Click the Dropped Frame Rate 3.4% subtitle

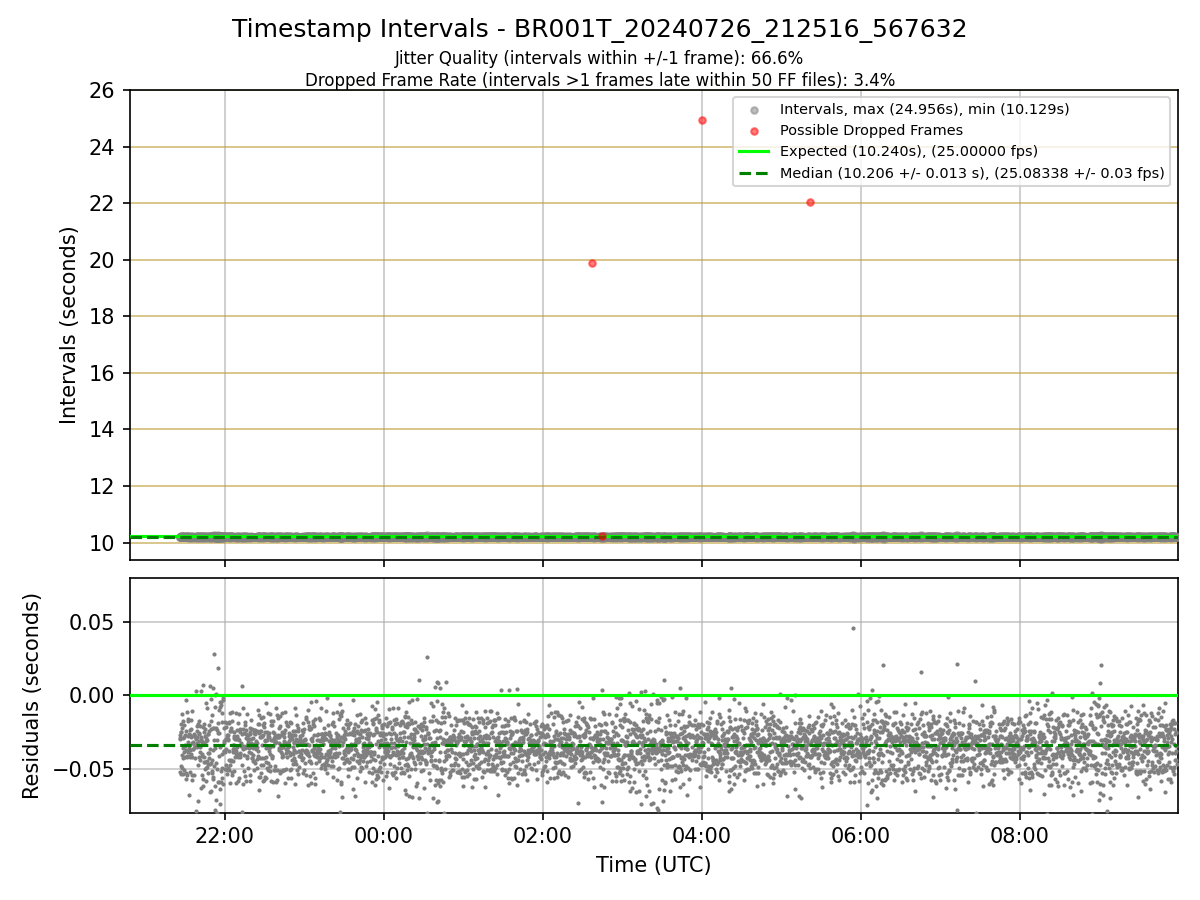click(x=599, y=80)
